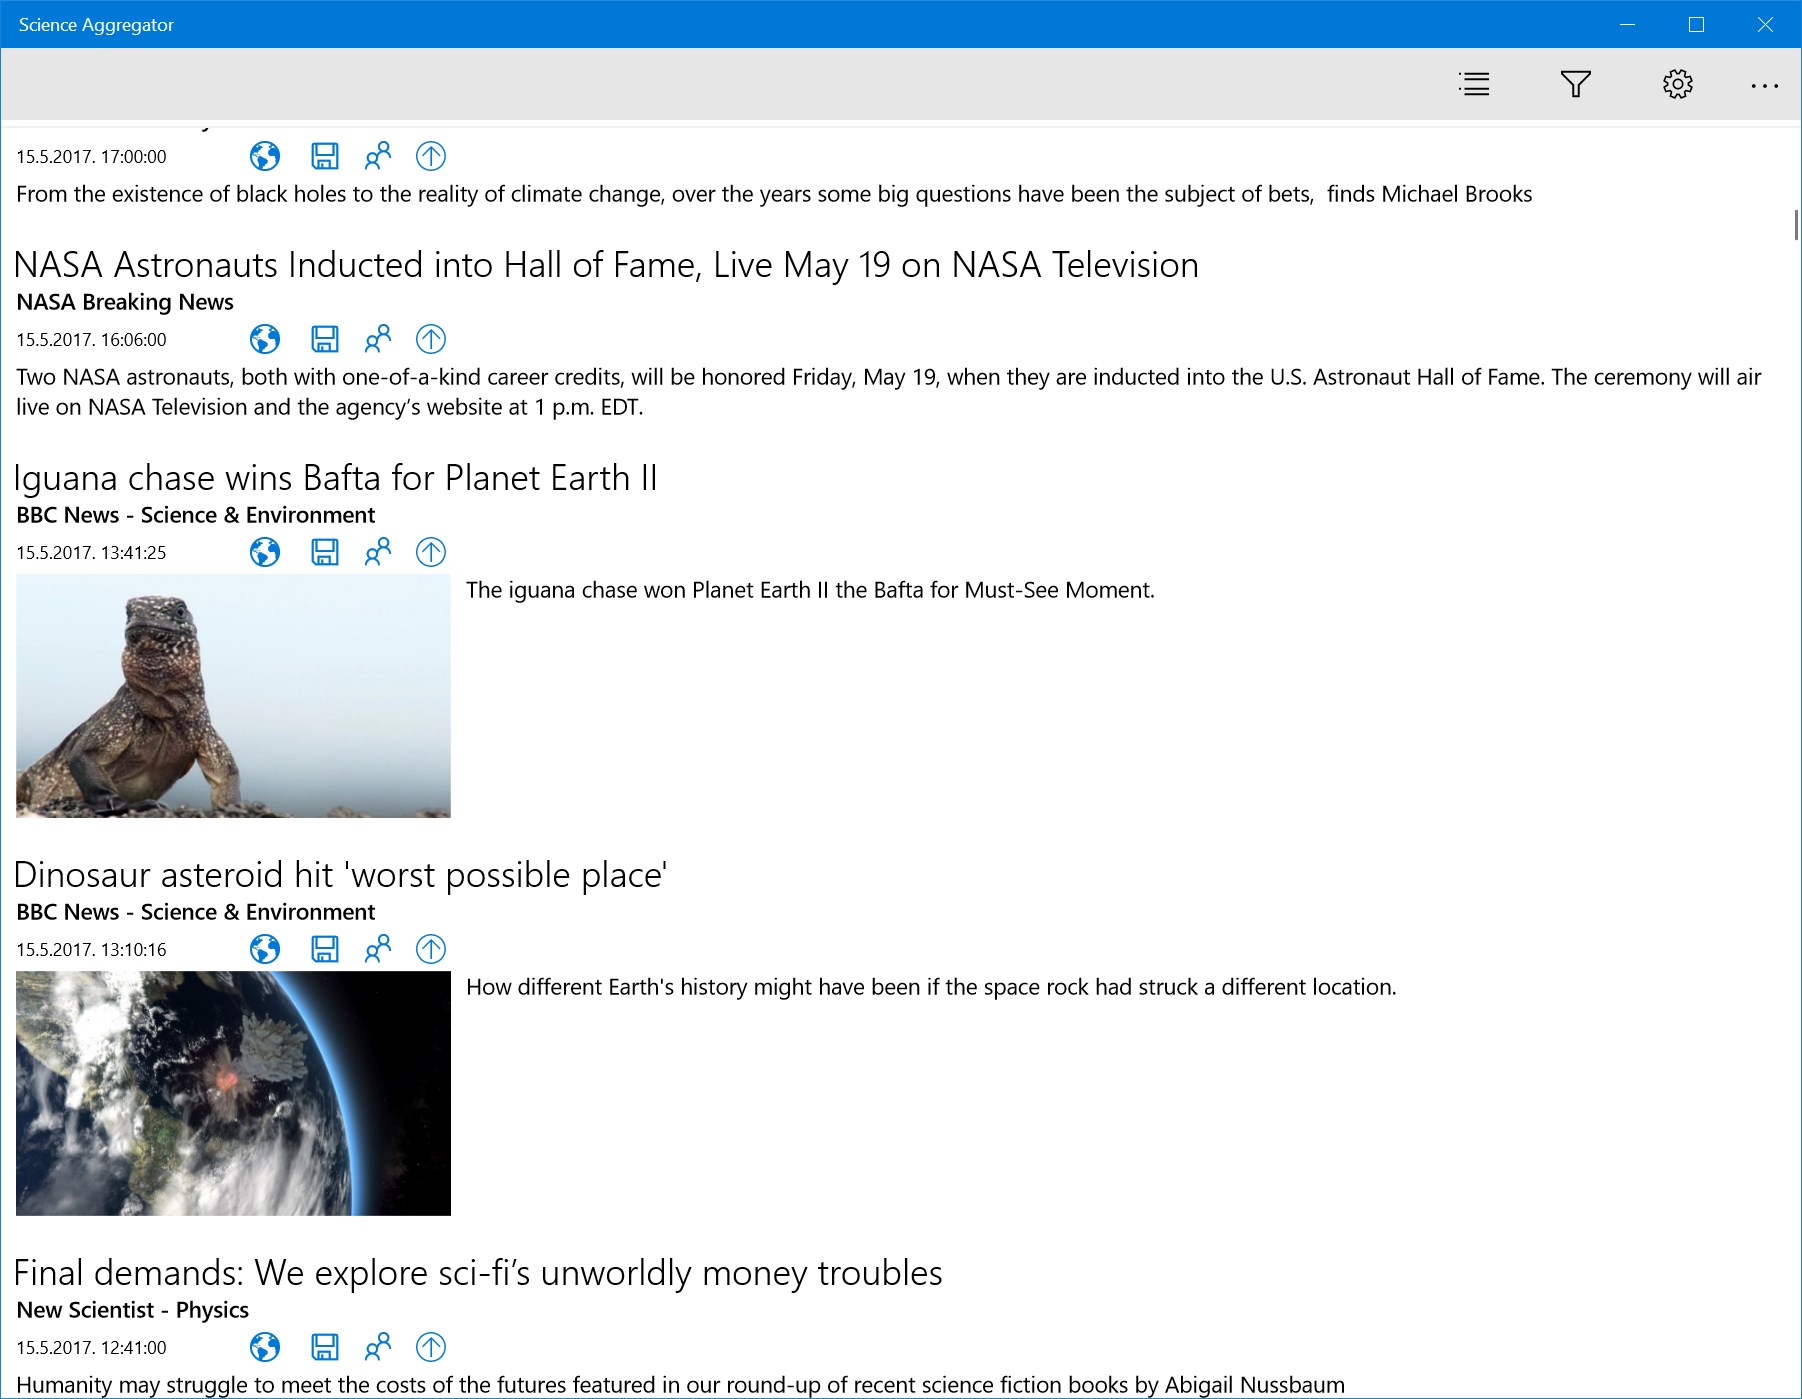Viewport: 1802px width, 1399px height.
Task: Open the filter funnel icon
Action: [x=1576, y=84]
